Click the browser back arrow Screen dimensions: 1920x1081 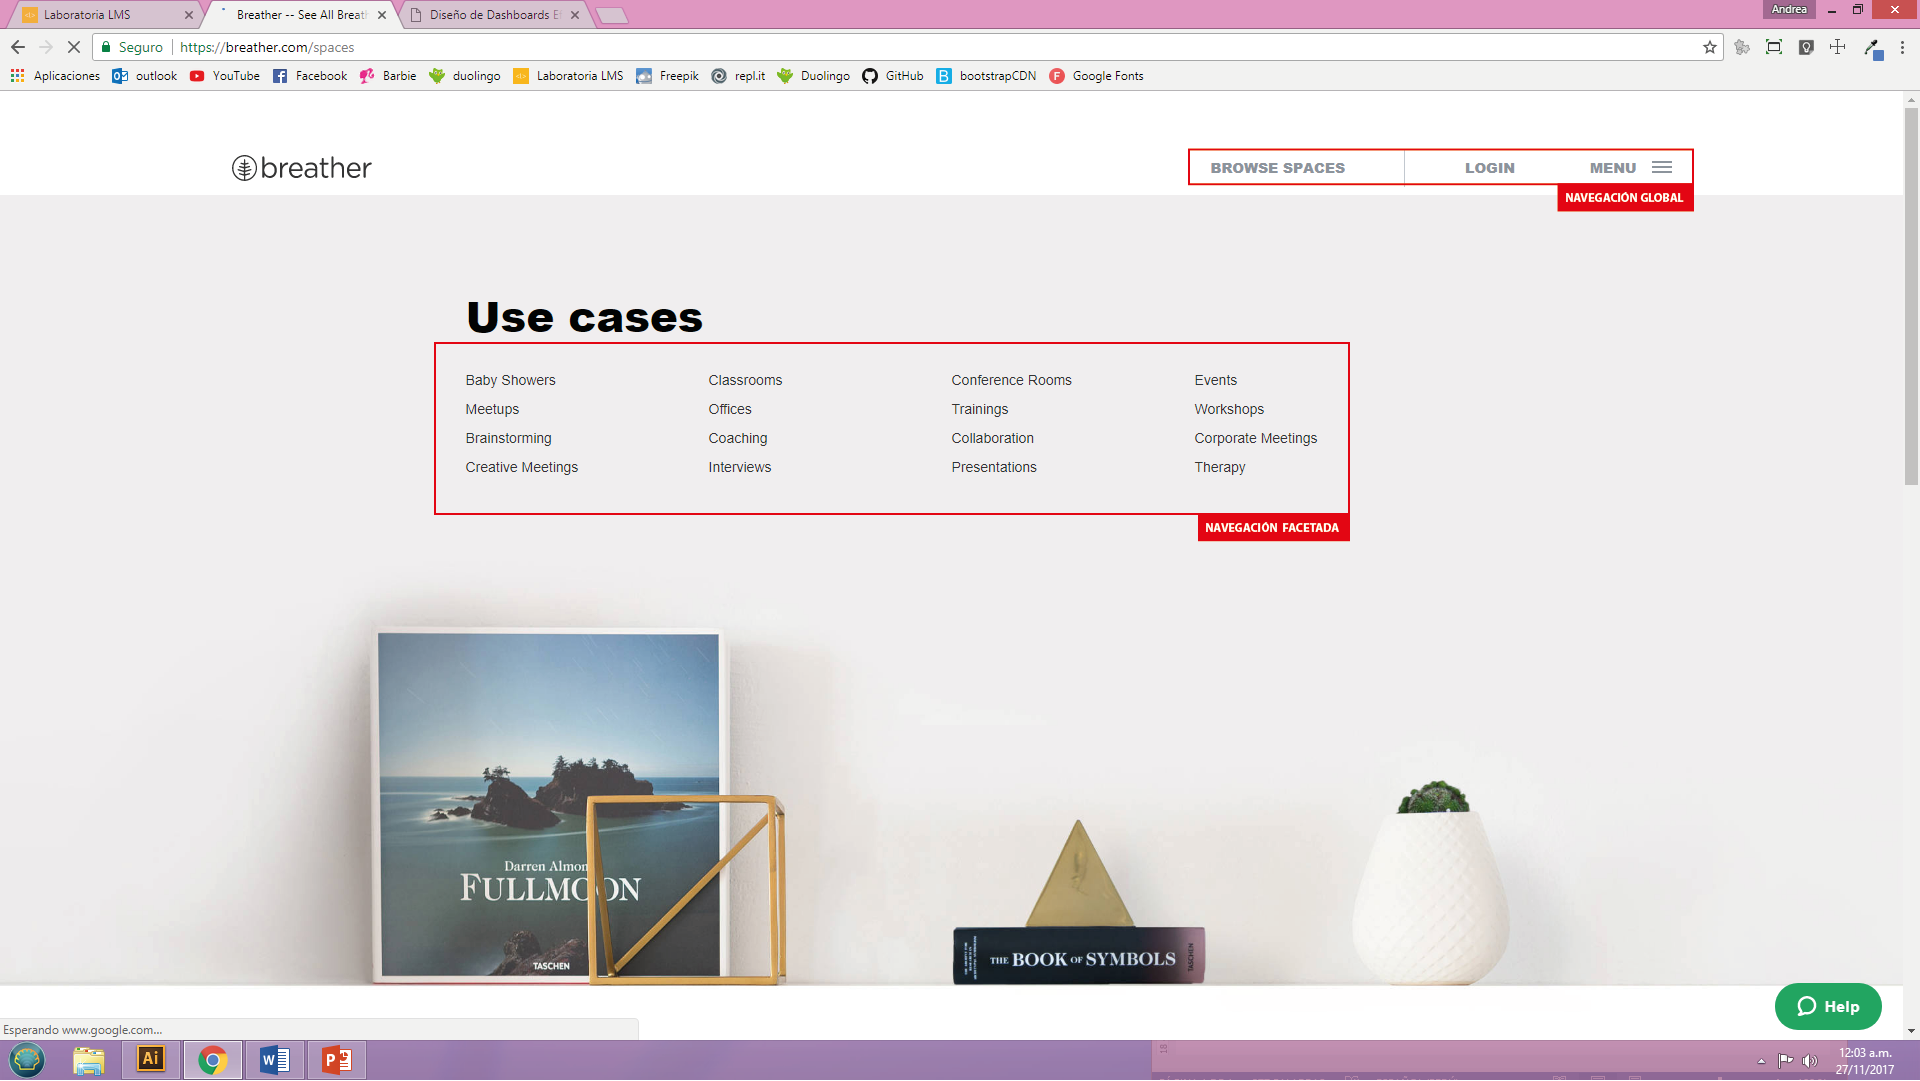18,47
